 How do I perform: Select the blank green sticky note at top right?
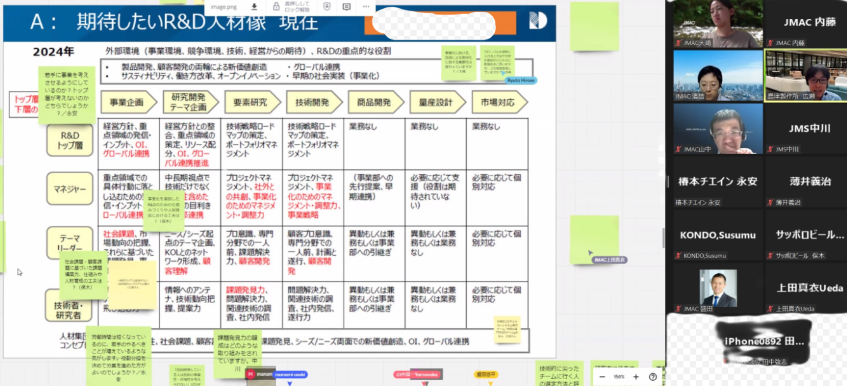594,26
